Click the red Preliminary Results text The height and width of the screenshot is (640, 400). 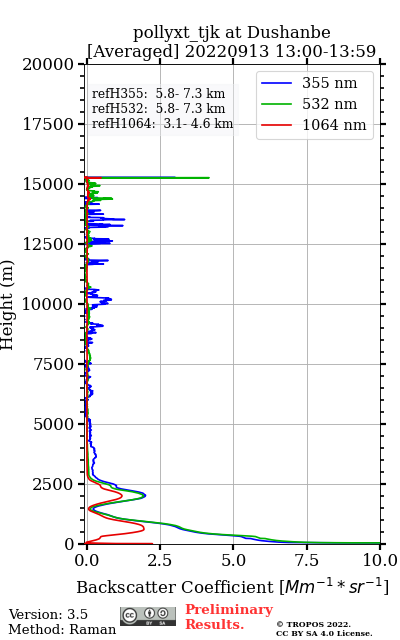click(x=229, y=617)
